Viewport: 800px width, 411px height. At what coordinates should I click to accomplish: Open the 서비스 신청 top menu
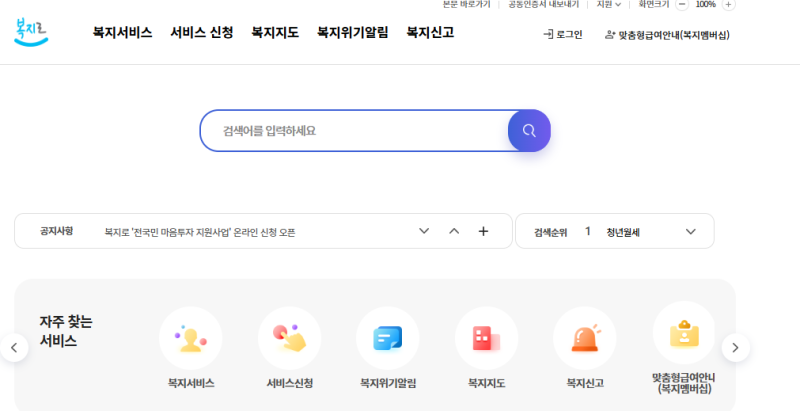(202, 33)
